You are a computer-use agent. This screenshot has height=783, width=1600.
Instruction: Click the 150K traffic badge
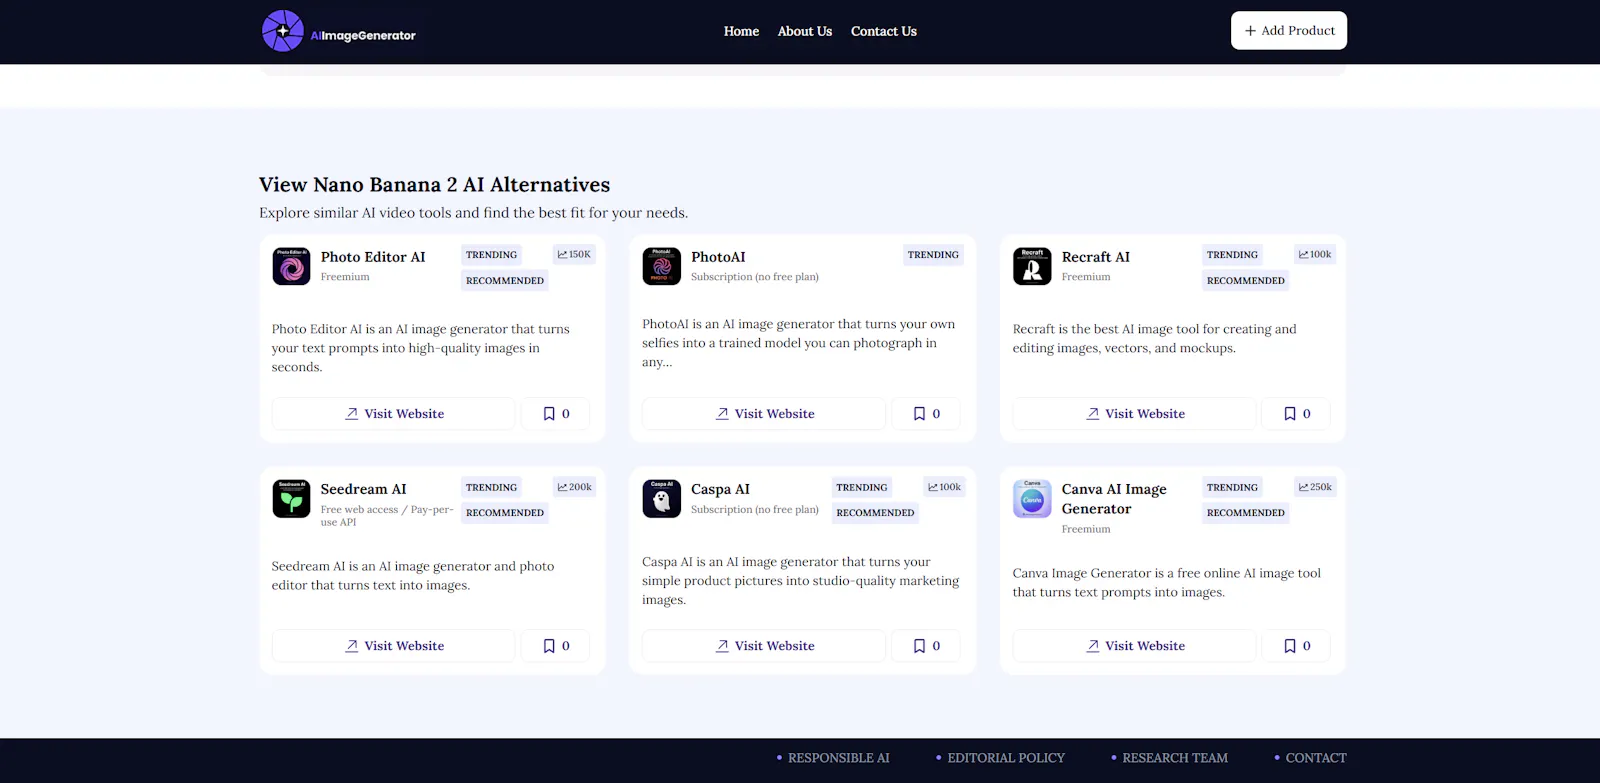pos(574,255)
